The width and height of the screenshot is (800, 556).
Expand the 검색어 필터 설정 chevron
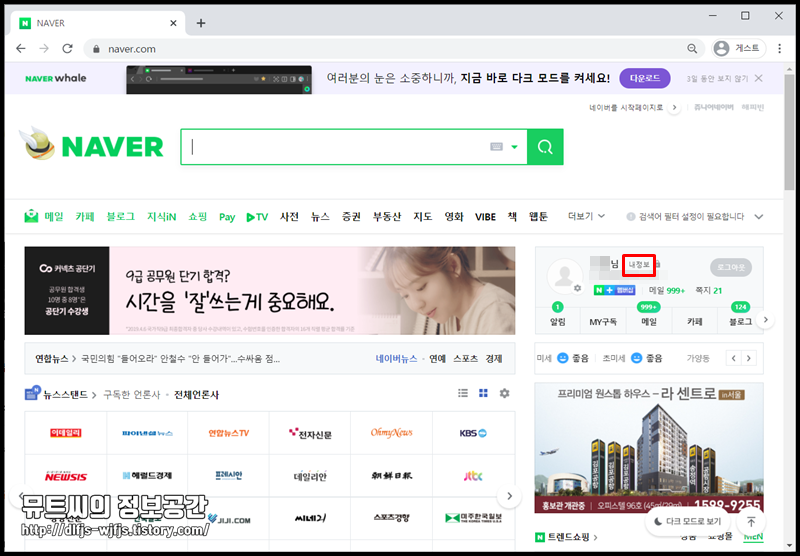pos(759,217)
